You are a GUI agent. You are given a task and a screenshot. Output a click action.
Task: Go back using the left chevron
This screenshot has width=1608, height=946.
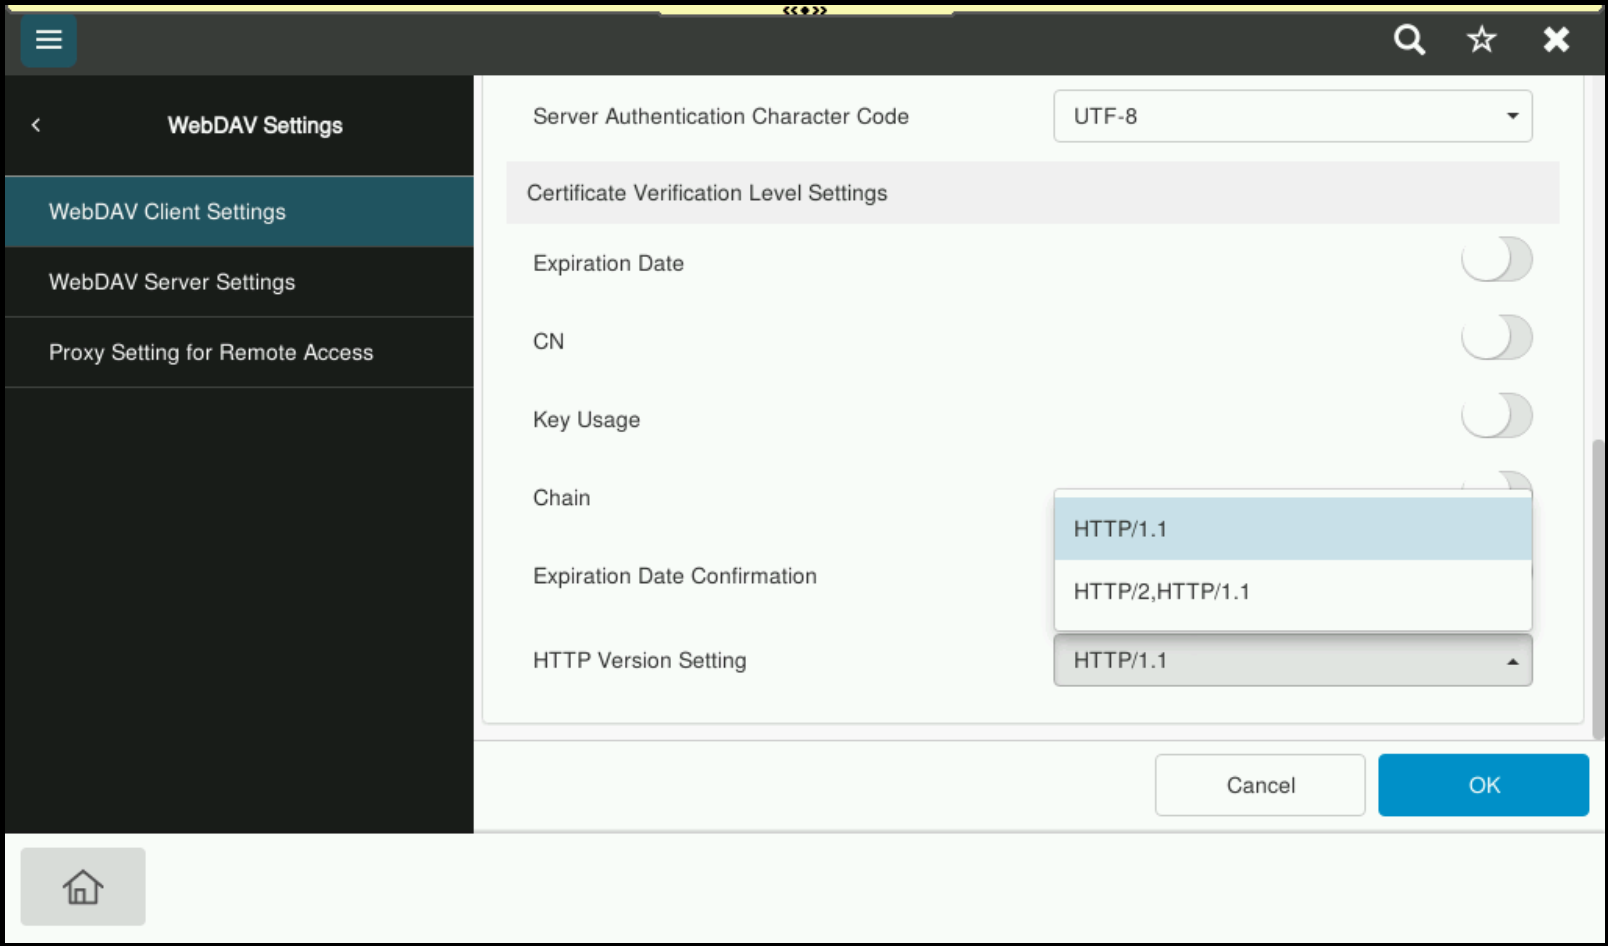coord(36,125)
